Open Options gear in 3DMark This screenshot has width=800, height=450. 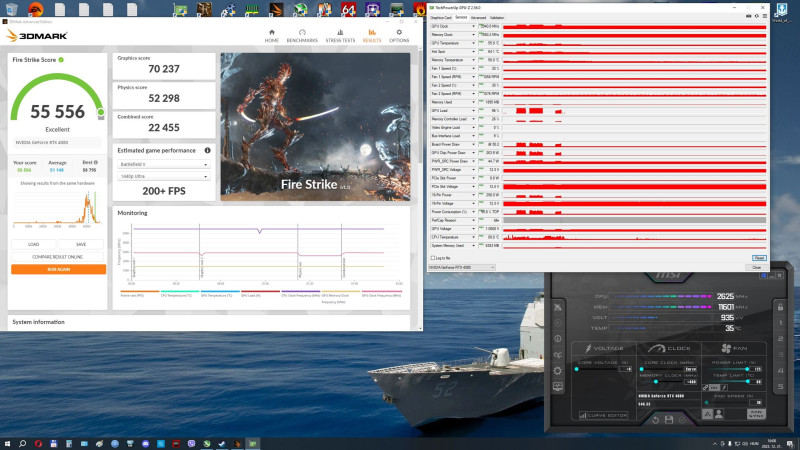(x=399, y=36)
